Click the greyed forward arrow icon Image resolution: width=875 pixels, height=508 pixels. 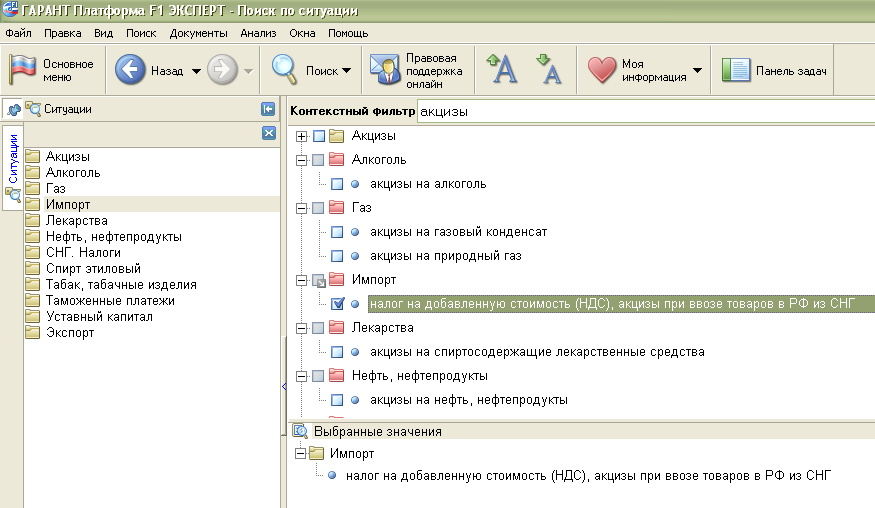click(x=222, y=70)
